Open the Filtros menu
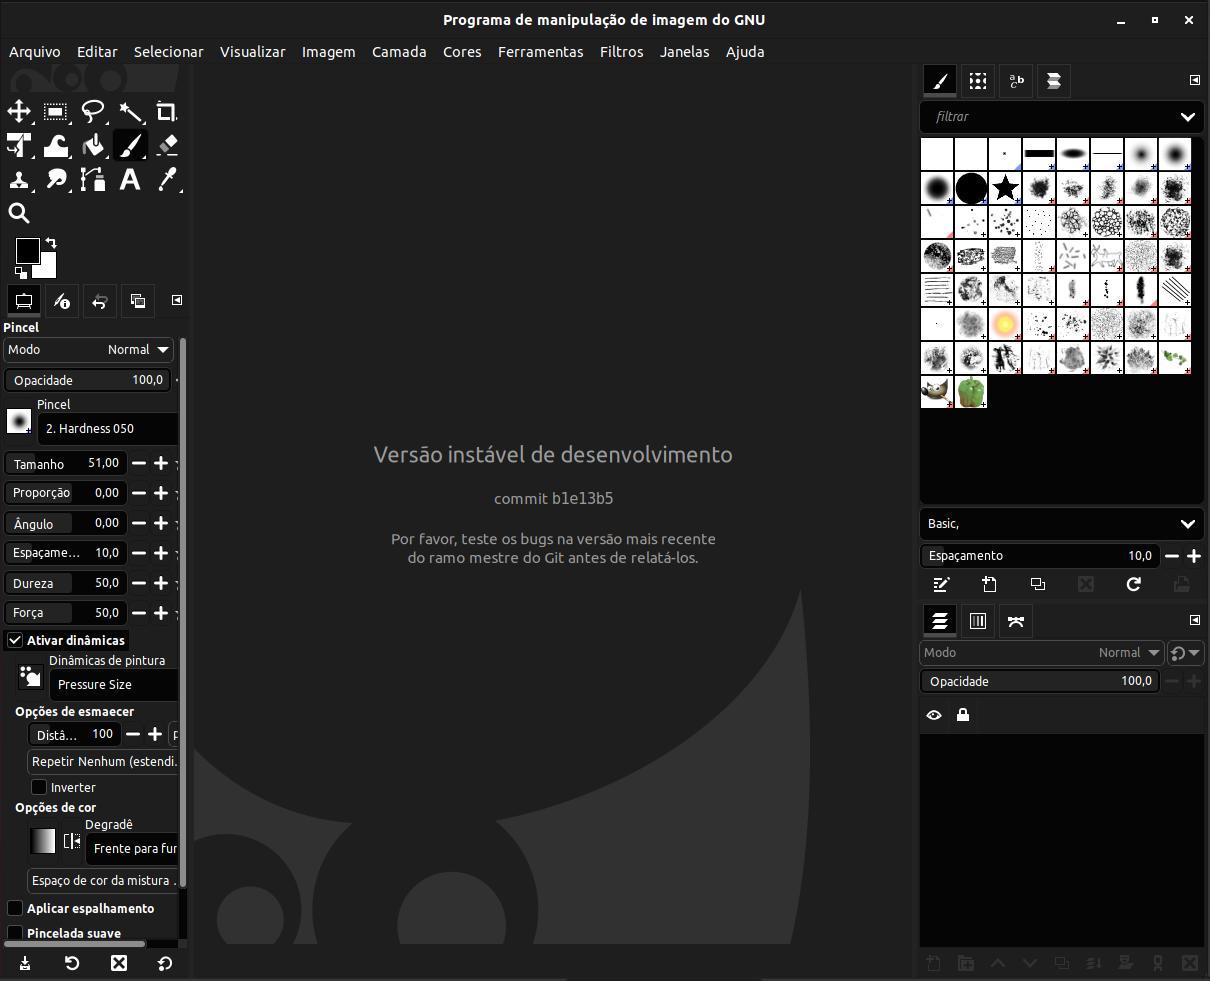Viewport: 1210px width, 981px height. coord(621,52)
